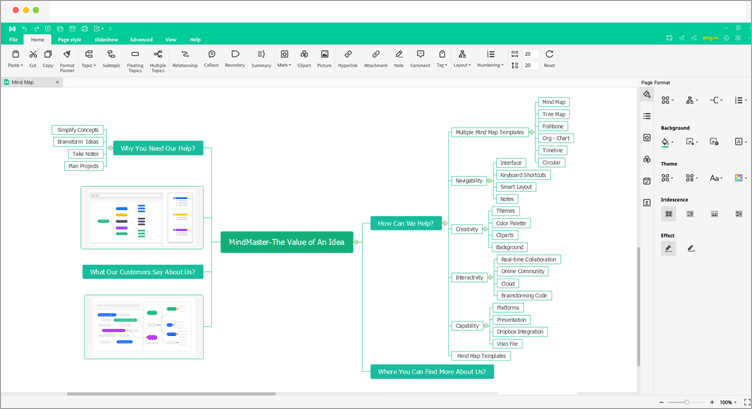Add a Hyperlink to the topic
Image resolution: width=752 pixels, height=409 pixels.
tap(348, 58)
